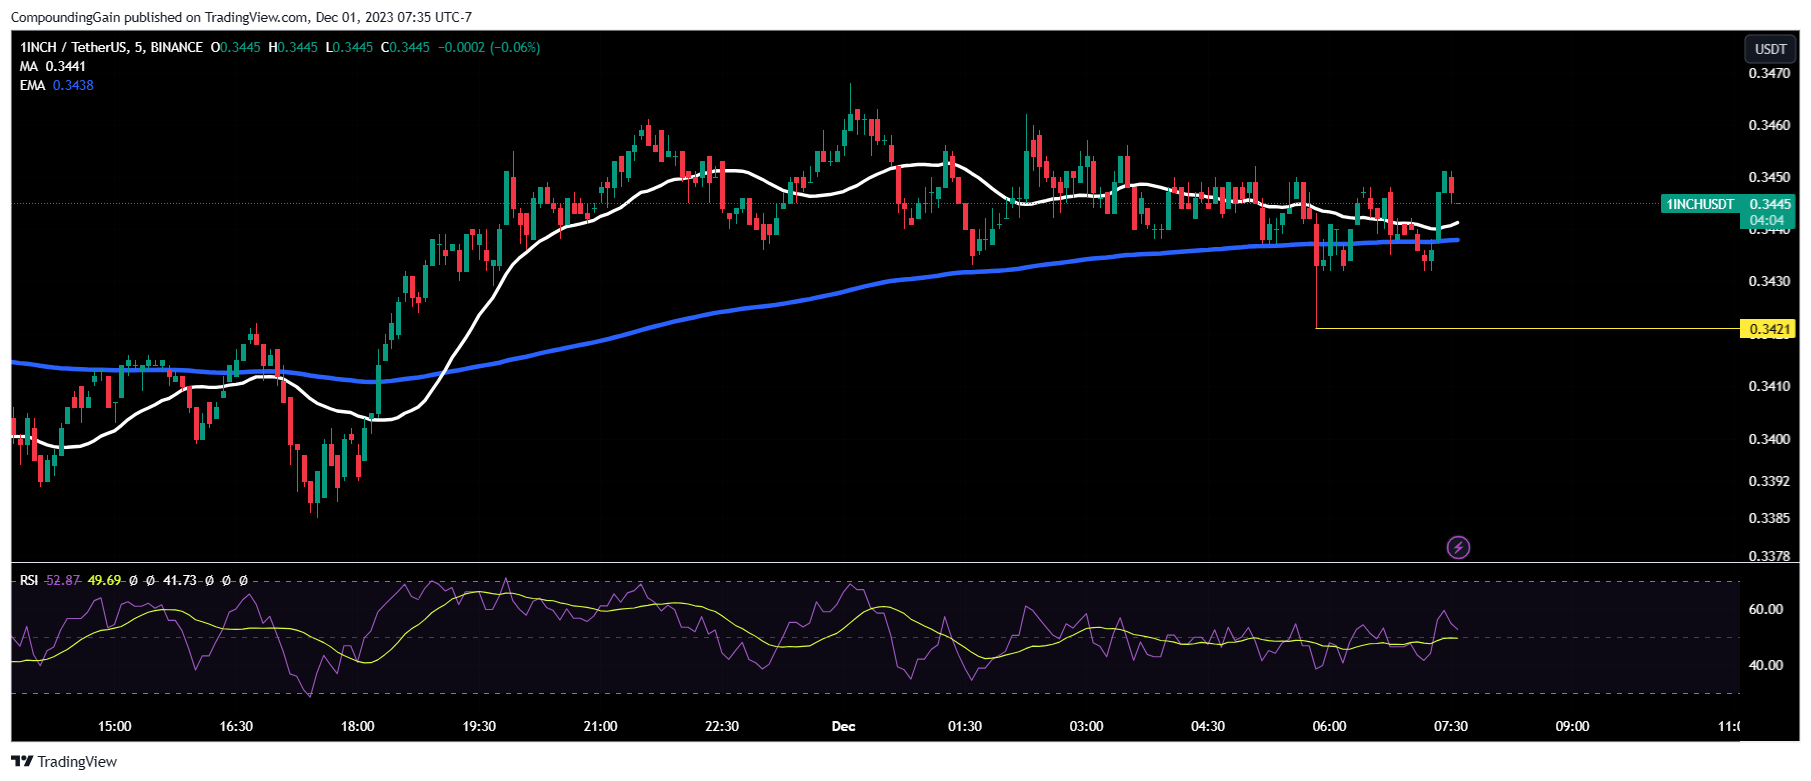Click the 15:00 time axis label
Image resolution: width=1811 pixels, height=781 pixels.
coord(114,726)
